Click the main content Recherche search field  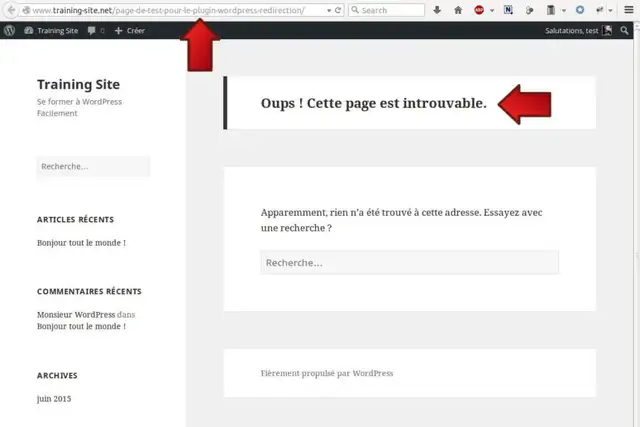[410, 262]
